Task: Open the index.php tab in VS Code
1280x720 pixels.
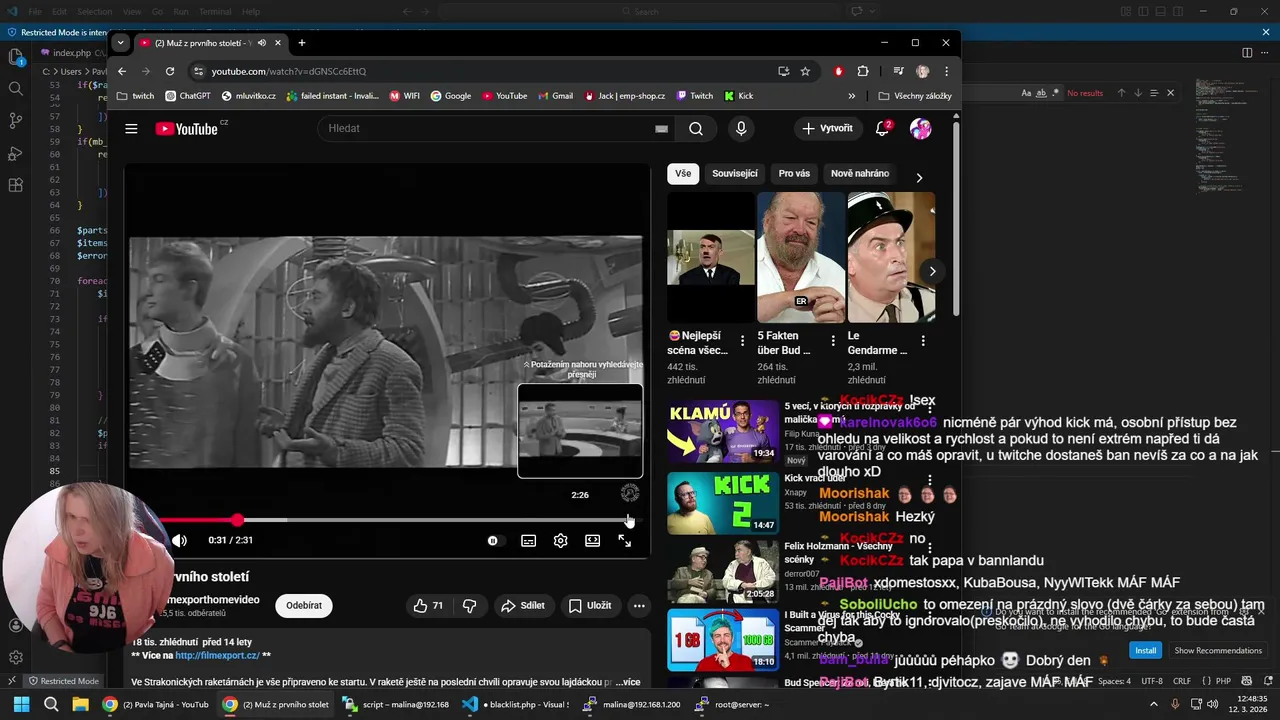Action: [71, 53]
